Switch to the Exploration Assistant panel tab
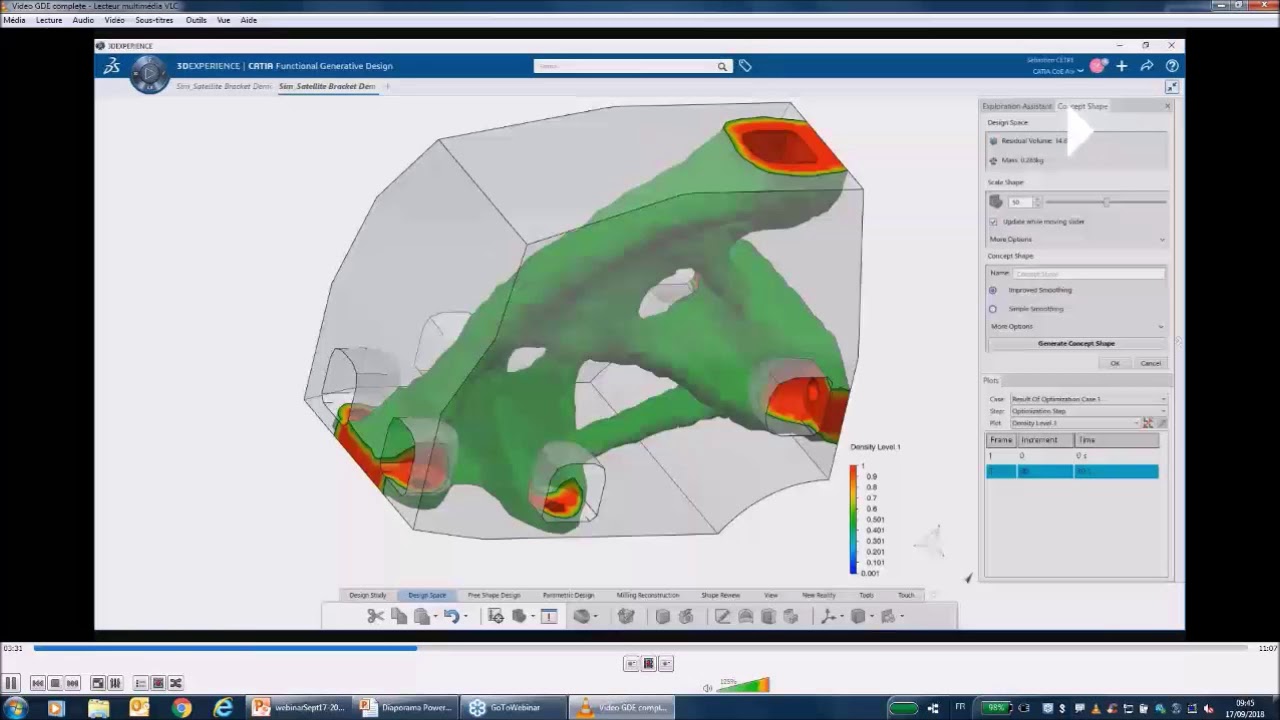 [x=1017, y=106]
